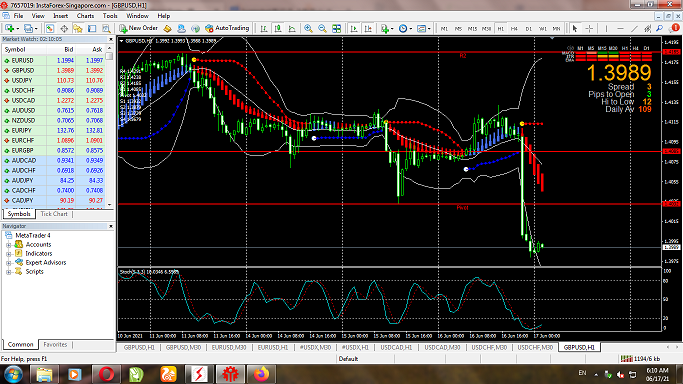The image size is (683, 384).
Task: Zoom out of the chart
Action: point(322,28)
